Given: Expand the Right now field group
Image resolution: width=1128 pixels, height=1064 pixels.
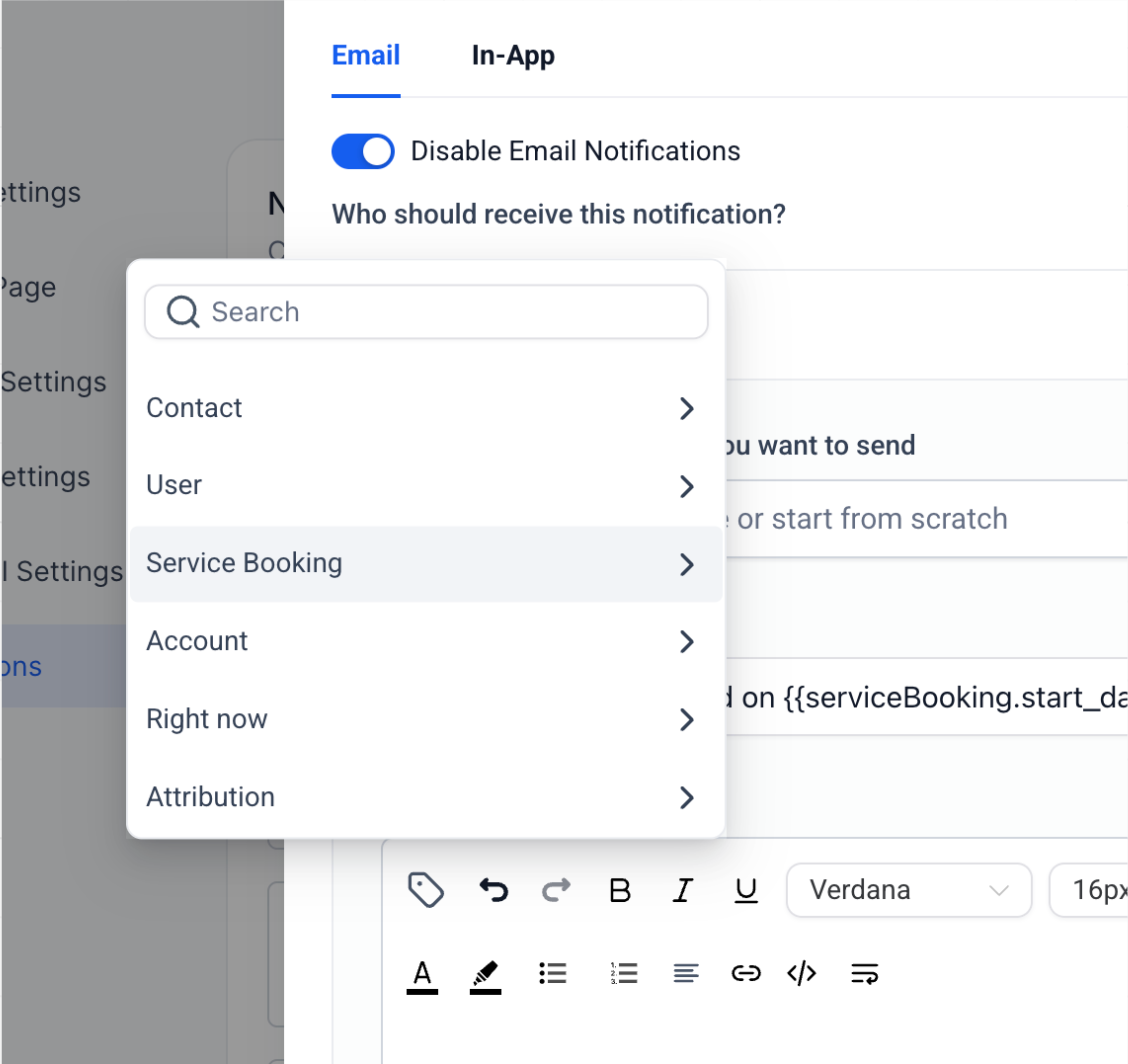Looking at the screenshot, I should 426,719.
